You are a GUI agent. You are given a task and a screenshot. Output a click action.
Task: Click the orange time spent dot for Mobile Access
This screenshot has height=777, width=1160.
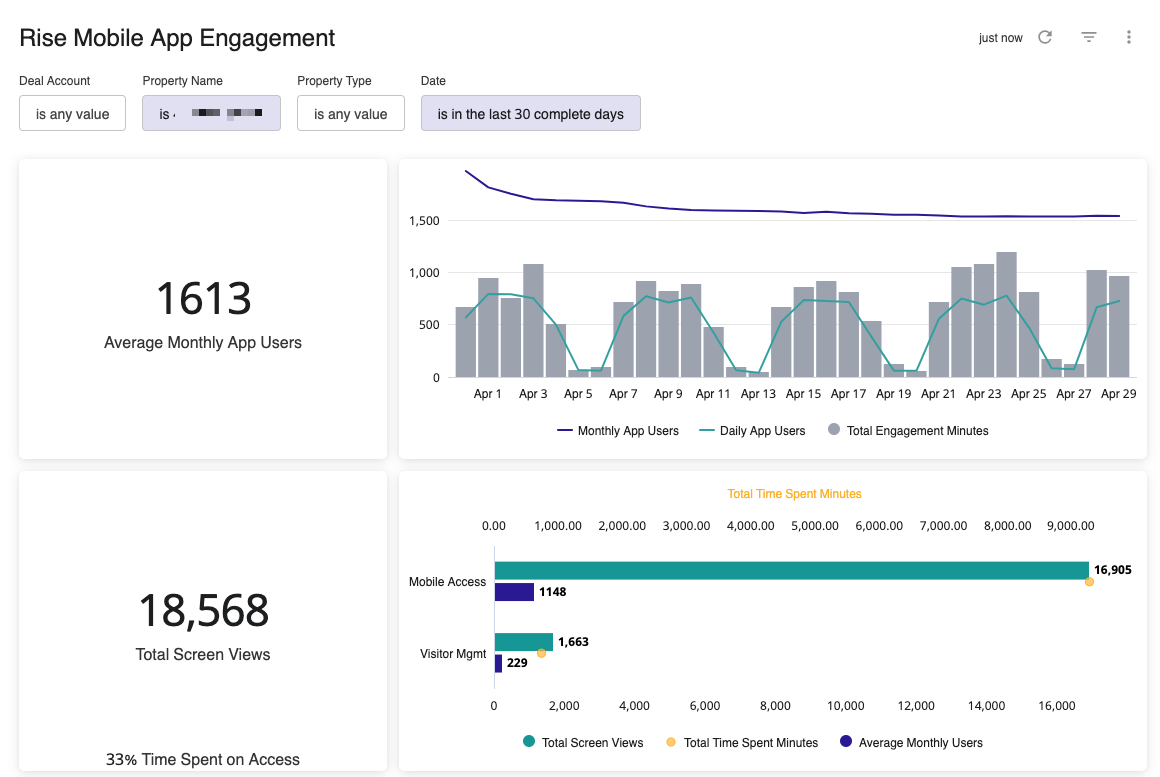1089,582
